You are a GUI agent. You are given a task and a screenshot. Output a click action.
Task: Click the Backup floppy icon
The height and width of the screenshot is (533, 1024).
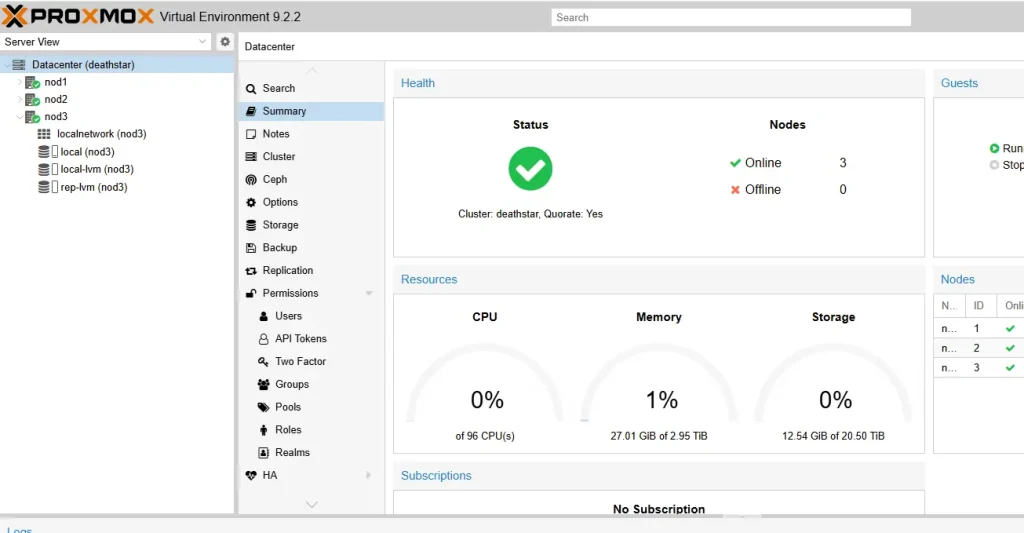[x=251, y=248]
